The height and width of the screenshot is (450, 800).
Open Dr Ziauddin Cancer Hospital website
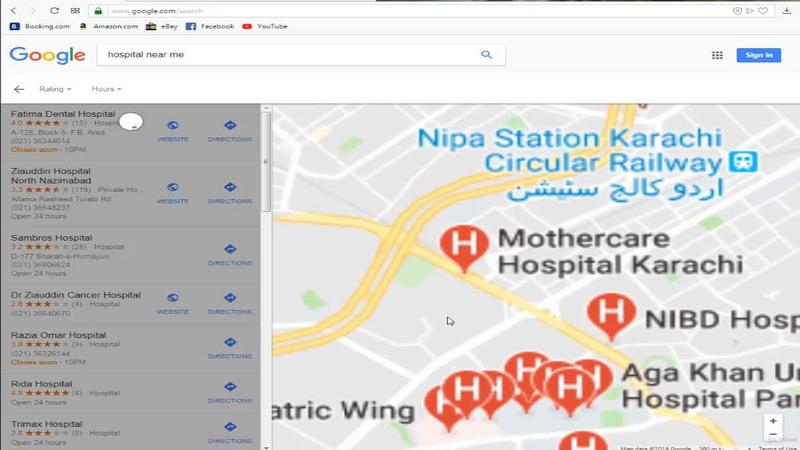coord(173,303)
